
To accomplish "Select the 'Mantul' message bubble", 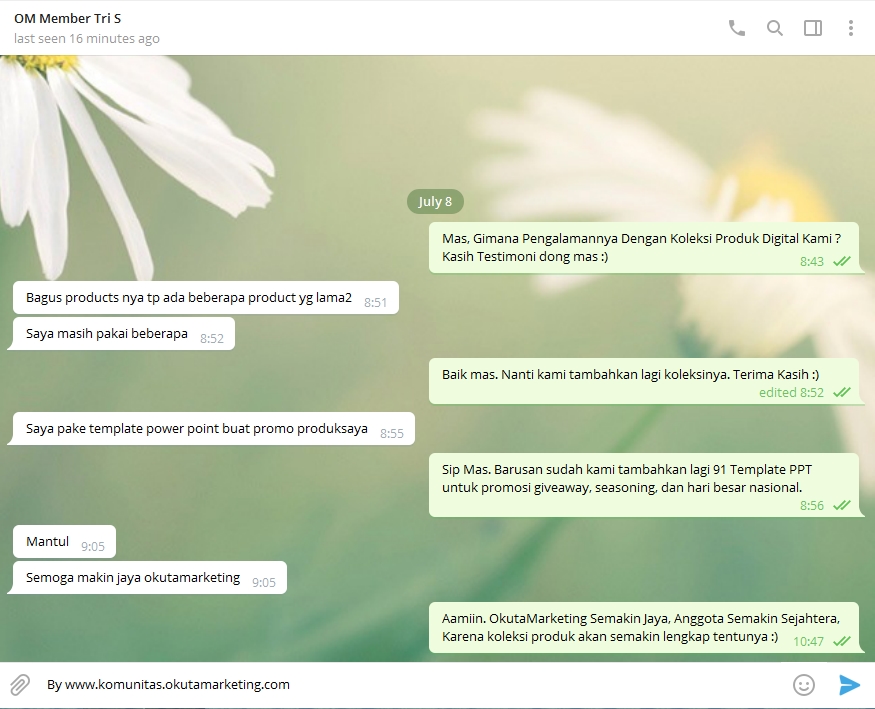I will [64, 542].
